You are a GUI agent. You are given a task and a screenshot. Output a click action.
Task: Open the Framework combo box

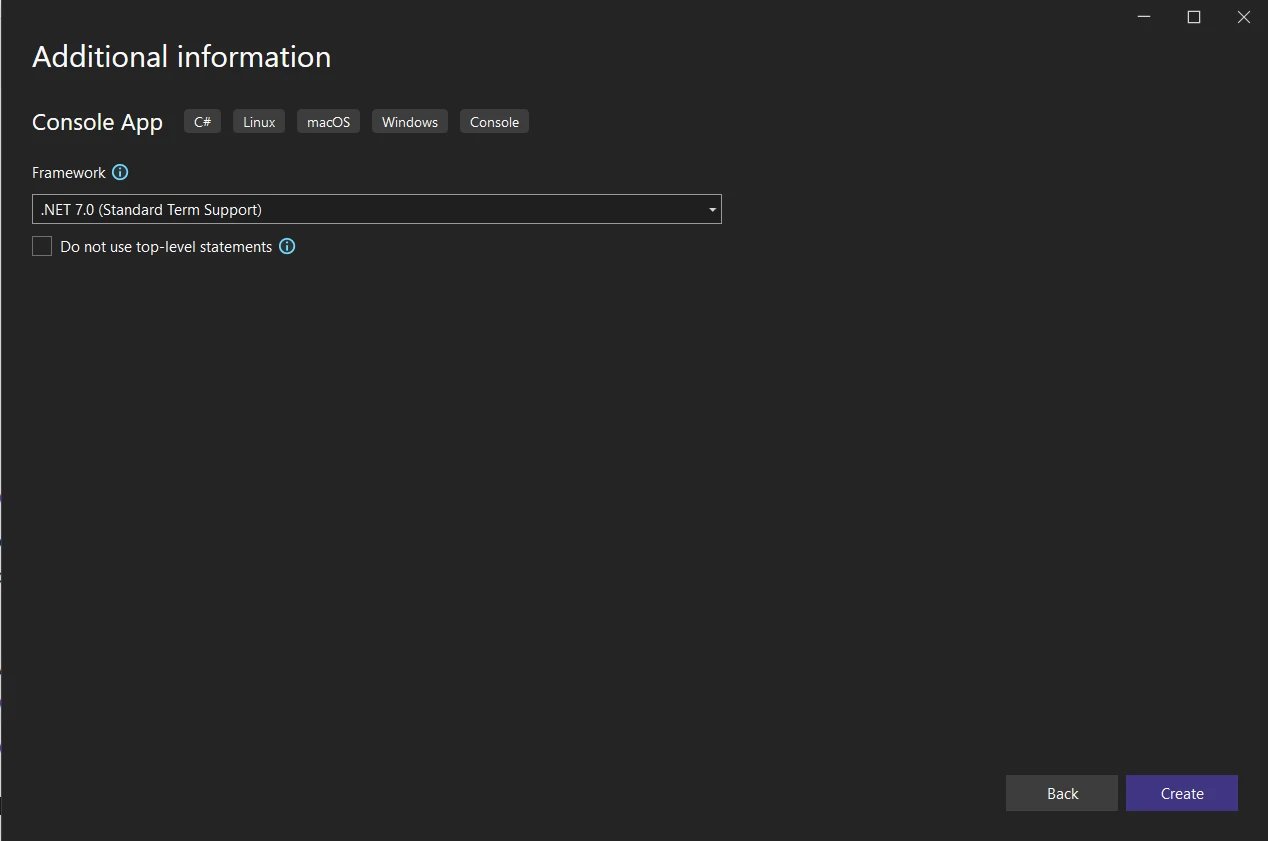376,209
